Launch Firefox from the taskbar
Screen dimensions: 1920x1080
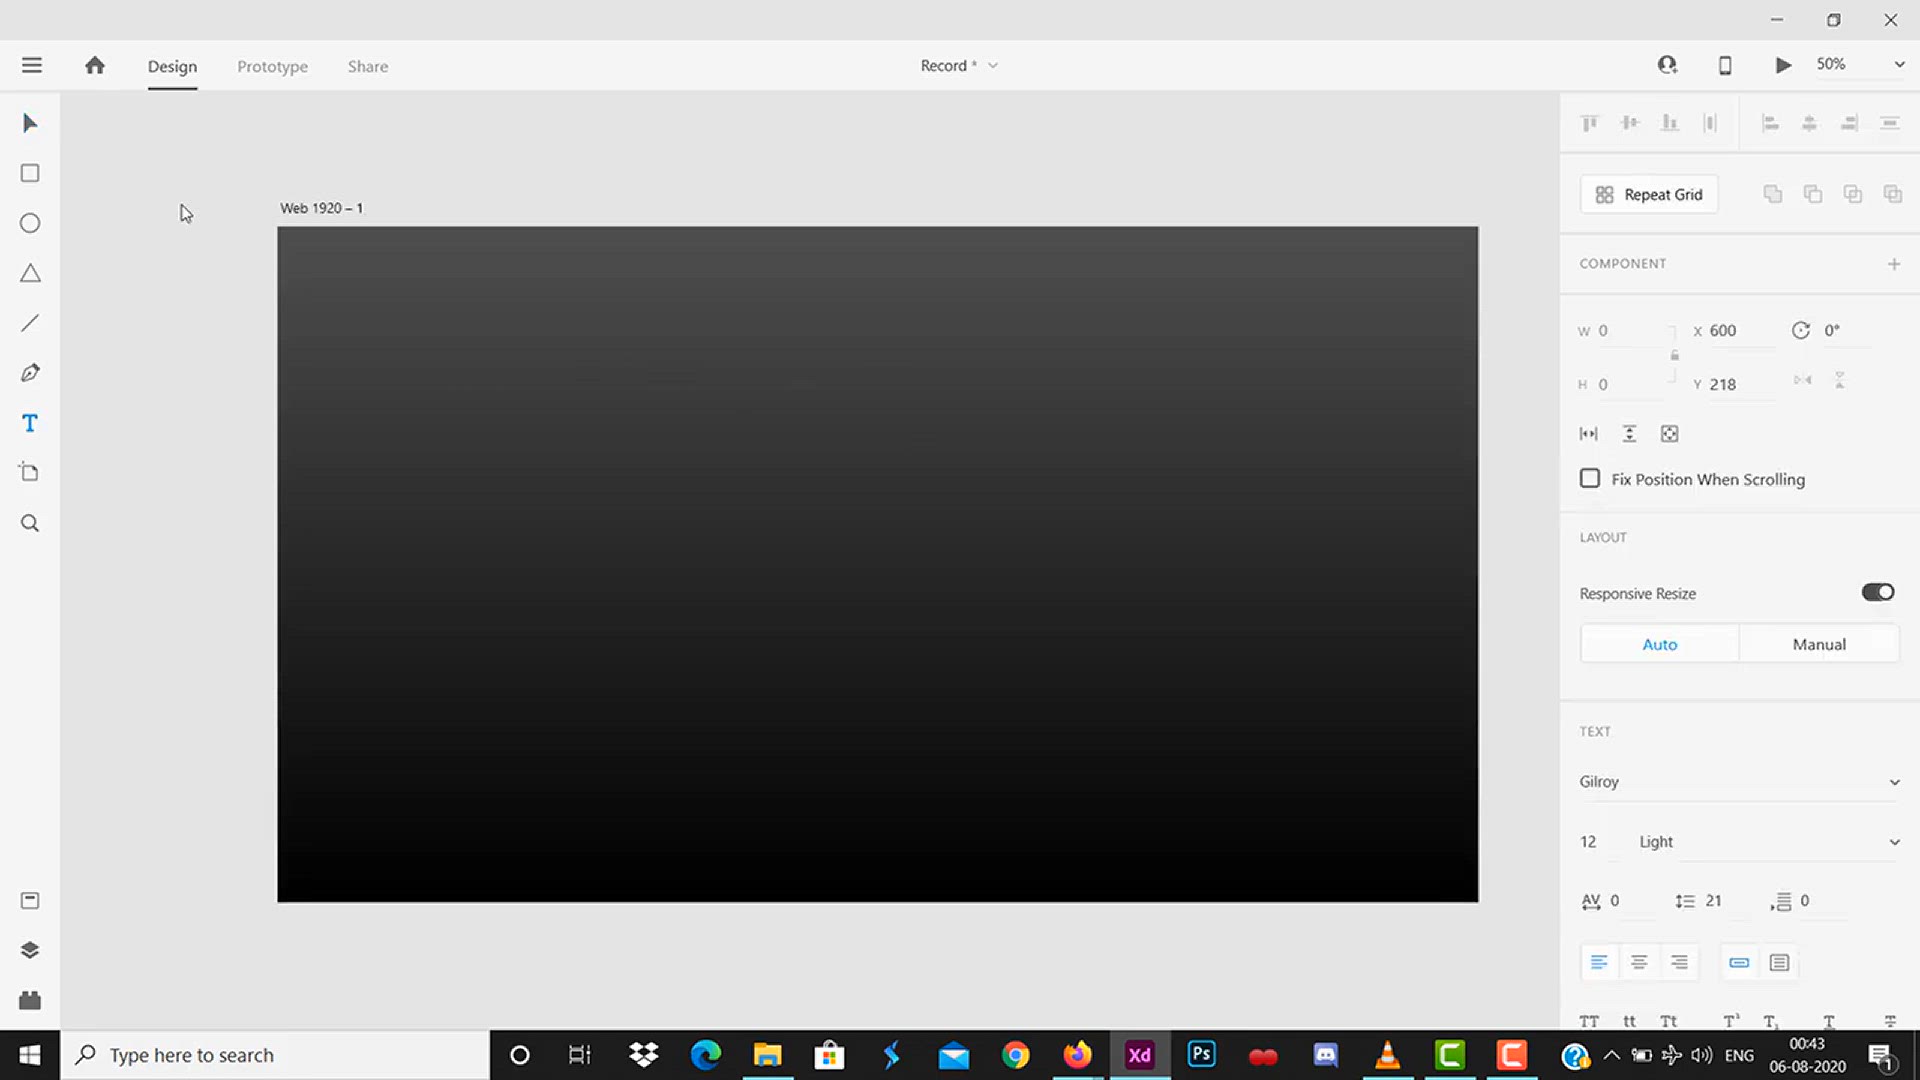(x=1076, y=1055)
